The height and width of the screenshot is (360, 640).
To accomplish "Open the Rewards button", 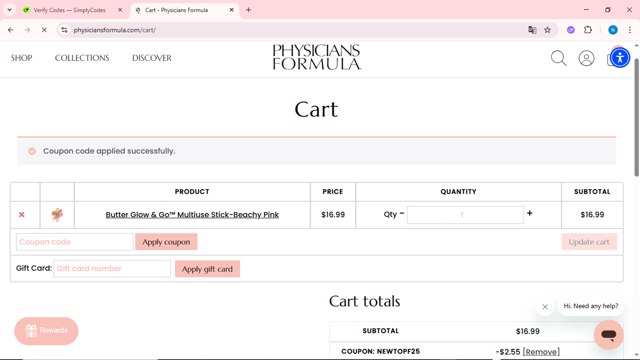I will pyautogui.click(x=46, y=331).
